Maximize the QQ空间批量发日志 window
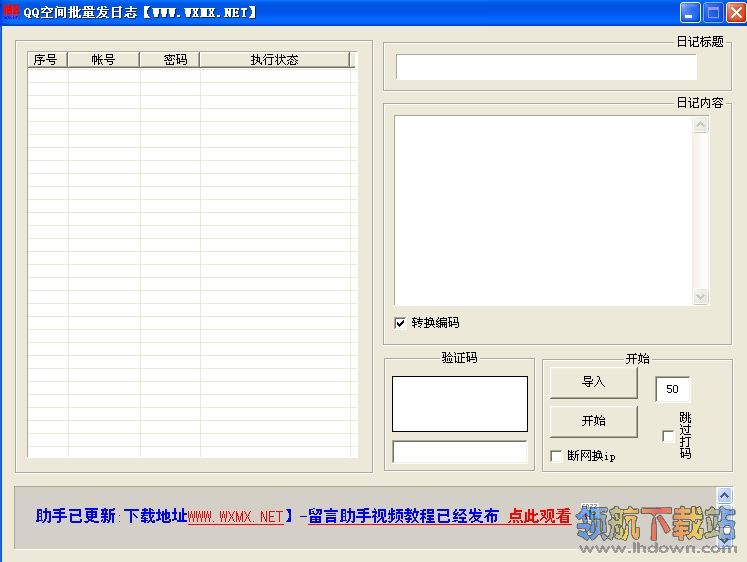The width and height of the screenshot is (747, 562). coord(713,12)
